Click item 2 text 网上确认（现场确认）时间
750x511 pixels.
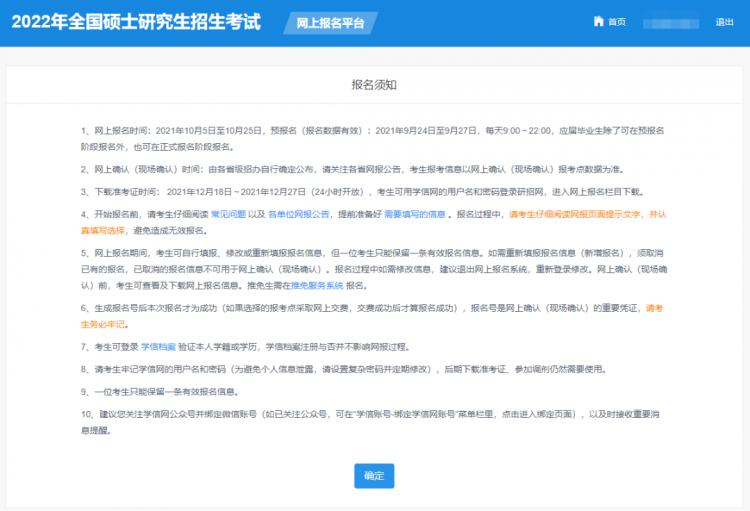tap(149, 169)
